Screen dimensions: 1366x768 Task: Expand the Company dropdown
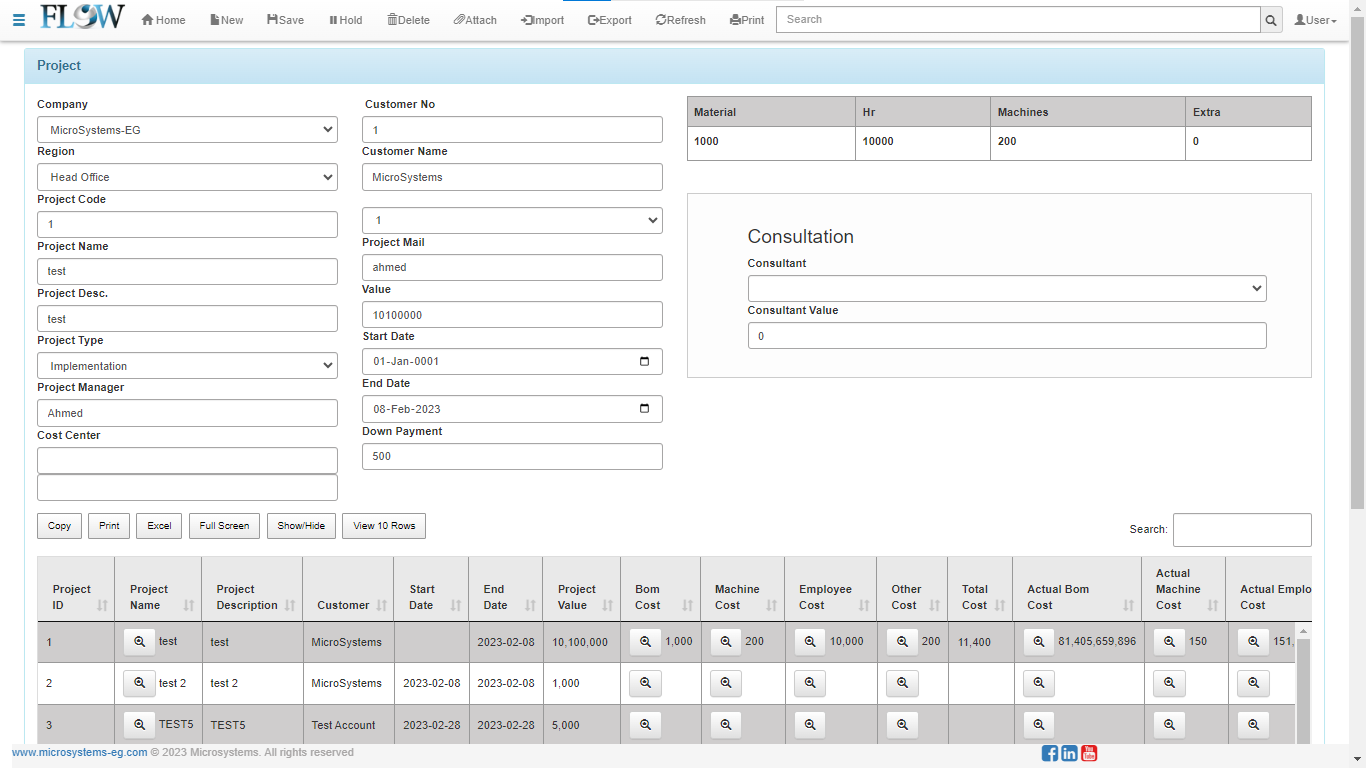(x=187, y=130)
